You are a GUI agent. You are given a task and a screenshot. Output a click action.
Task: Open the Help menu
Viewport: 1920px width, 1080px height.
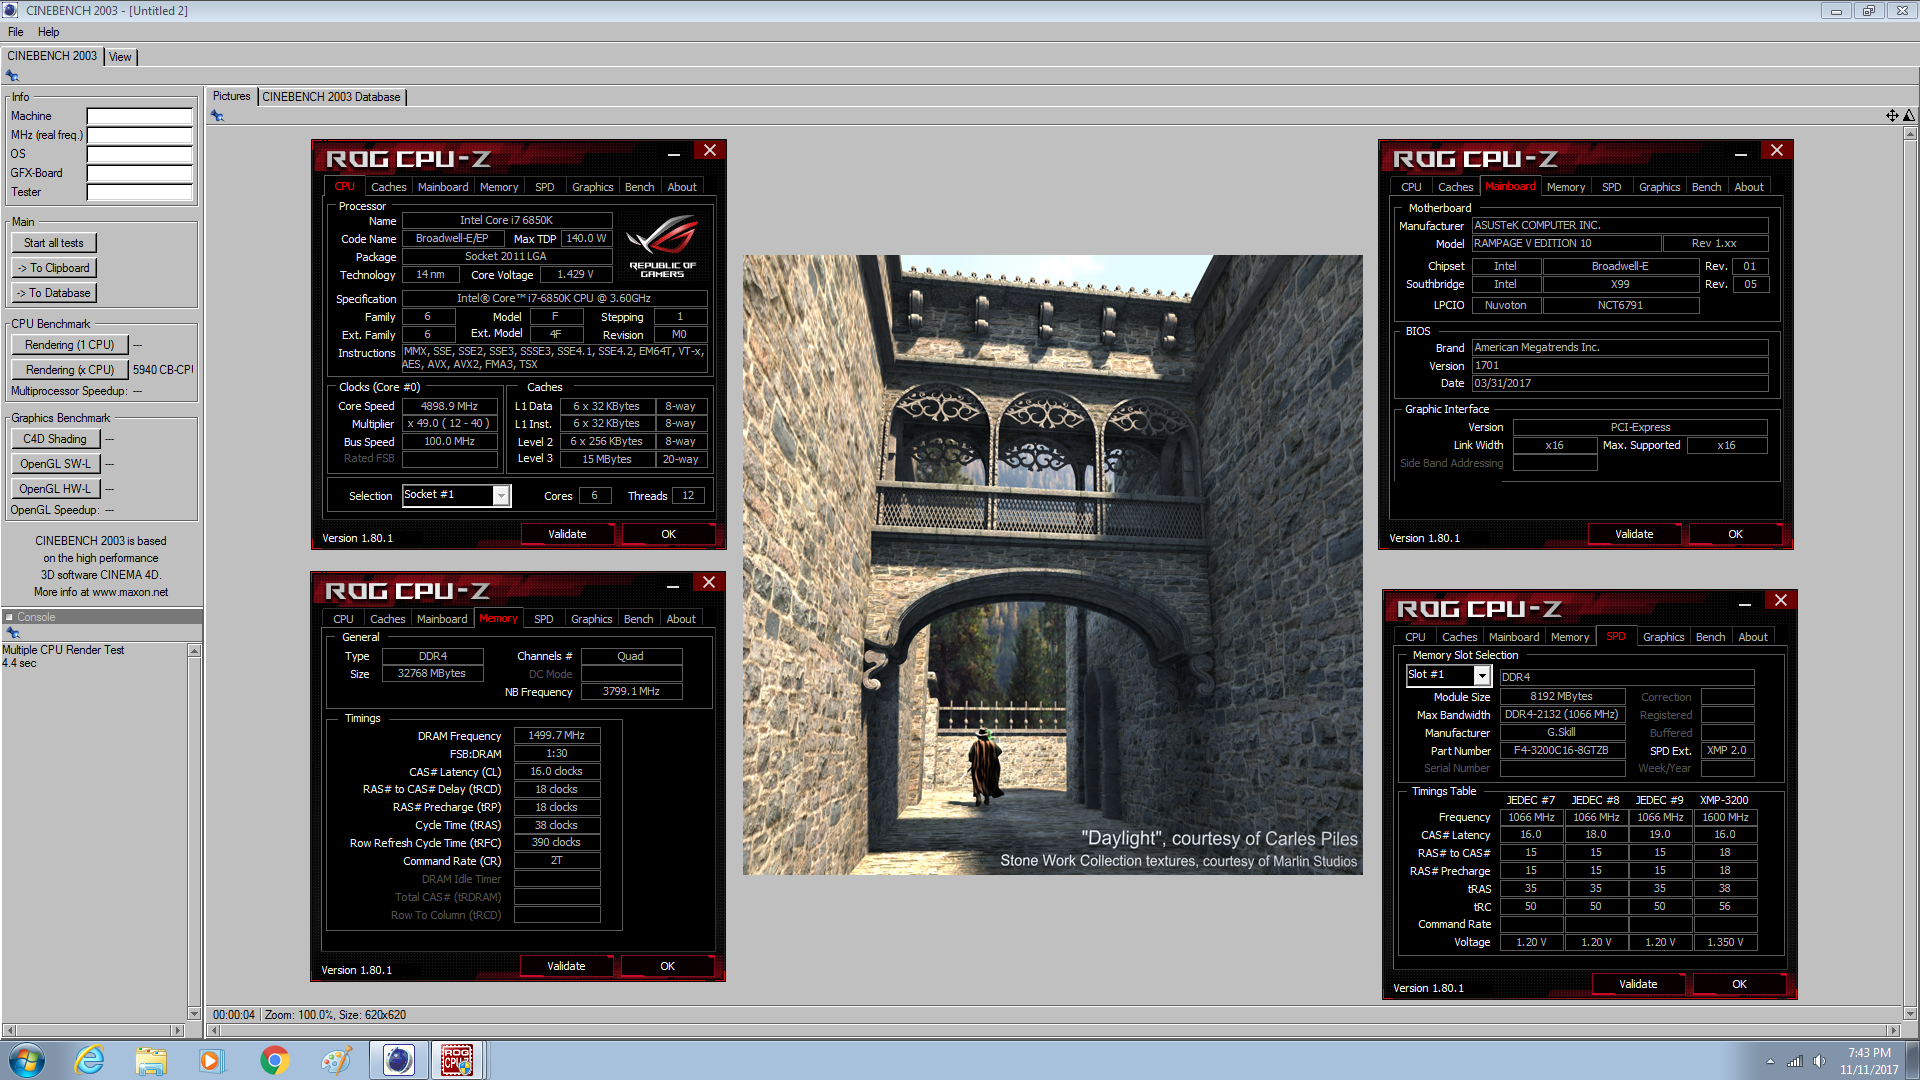point(48,32)
